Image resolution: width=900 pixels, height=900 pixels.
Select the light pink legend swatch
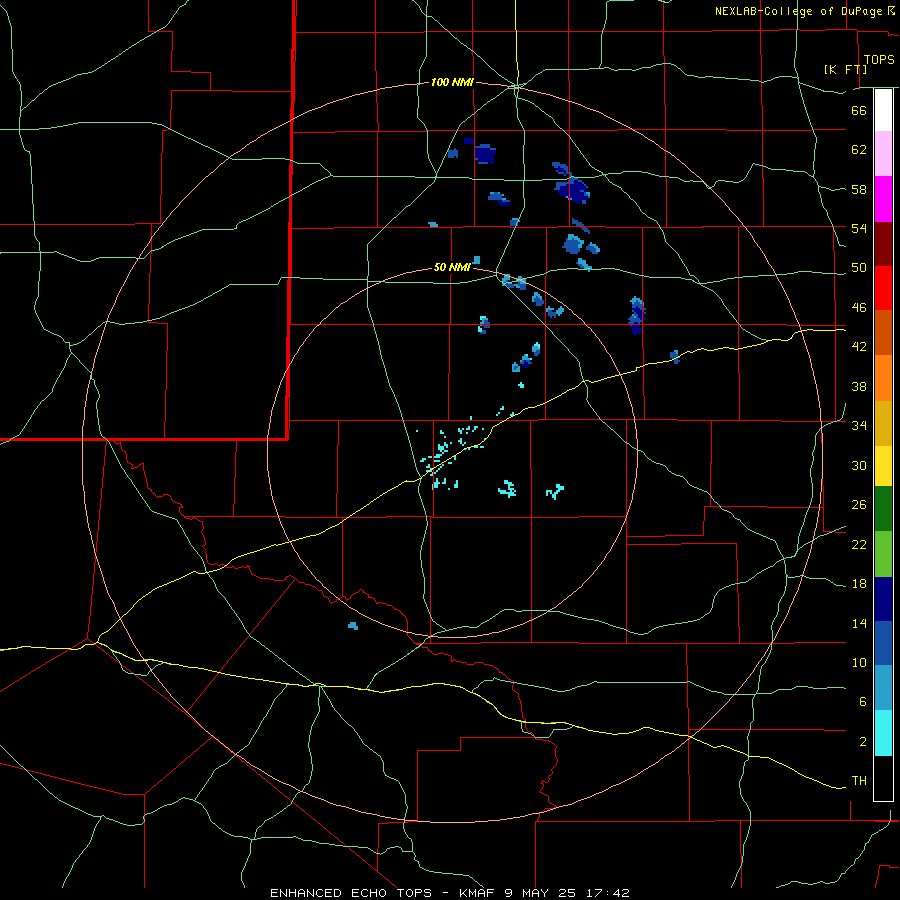[x=883, y=153]
